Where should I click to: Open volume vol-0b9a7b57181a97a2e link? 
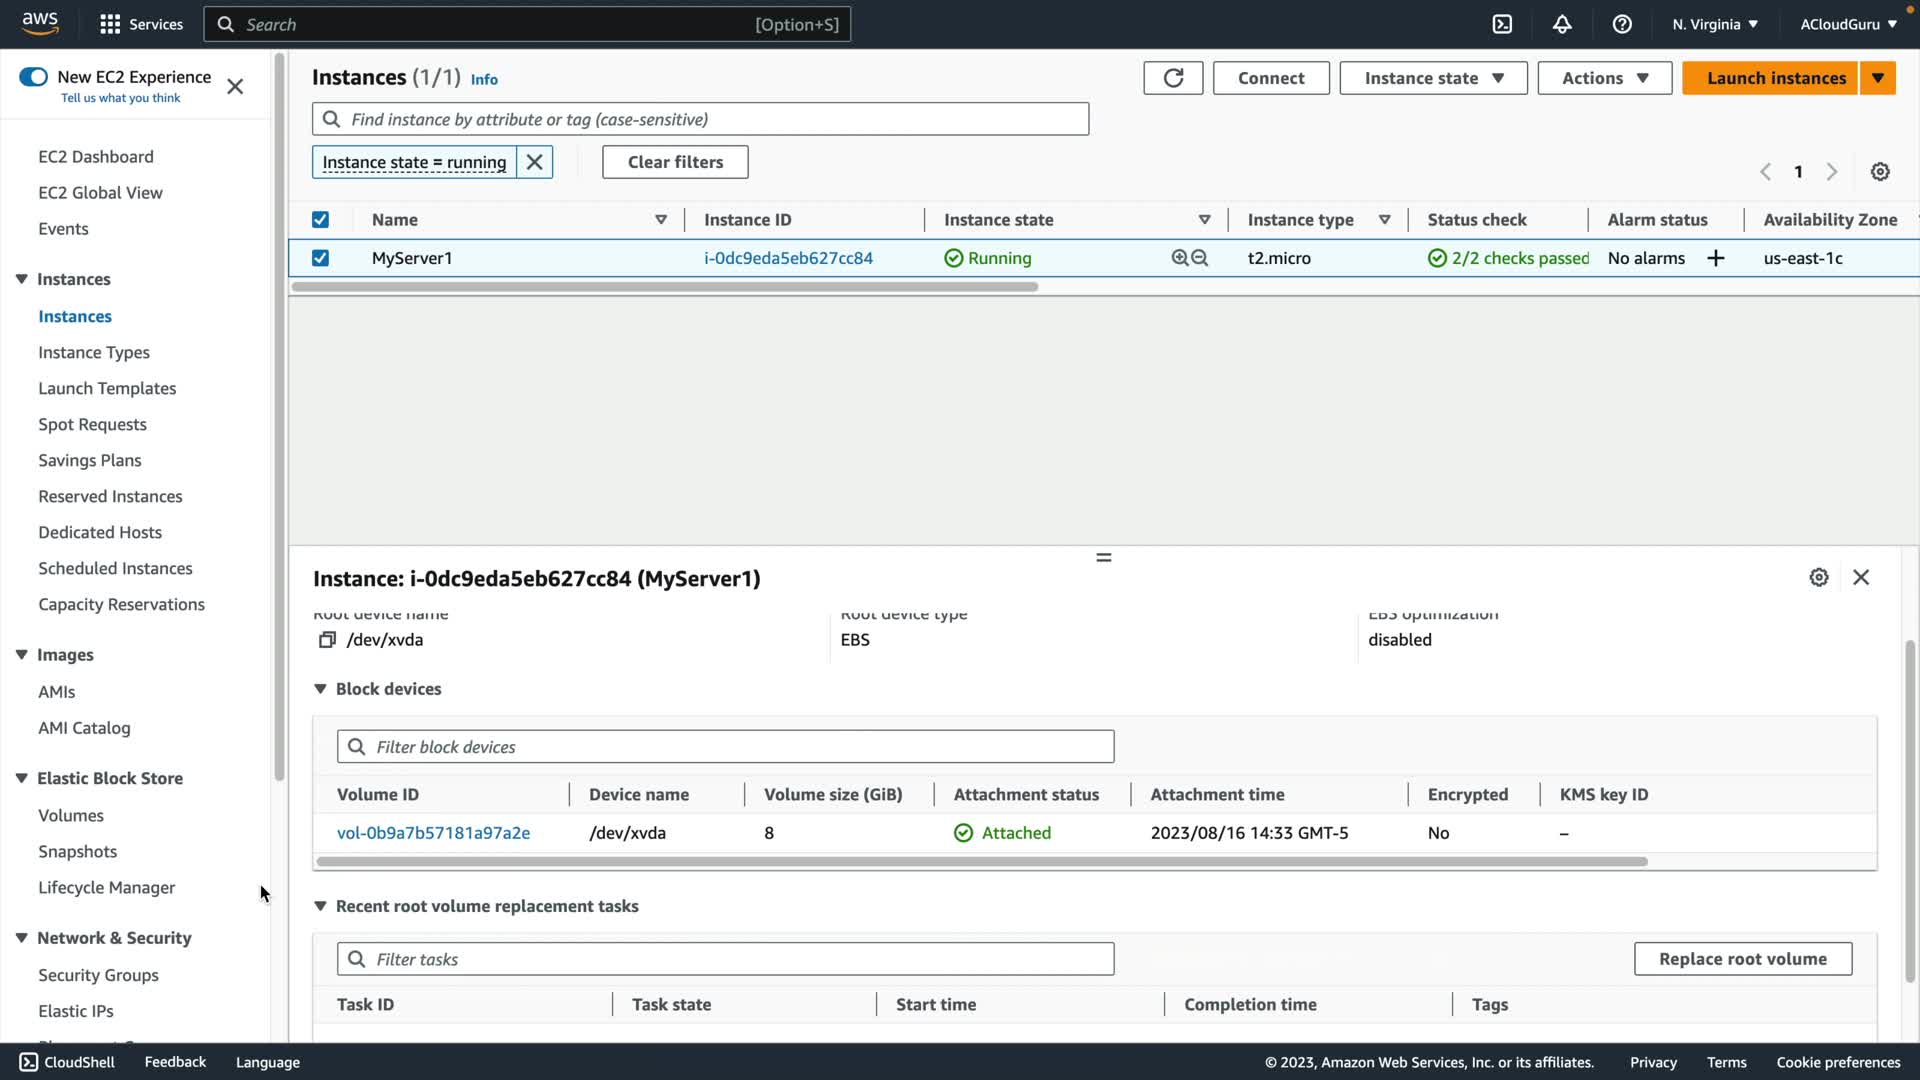click(x=433, y=833)
